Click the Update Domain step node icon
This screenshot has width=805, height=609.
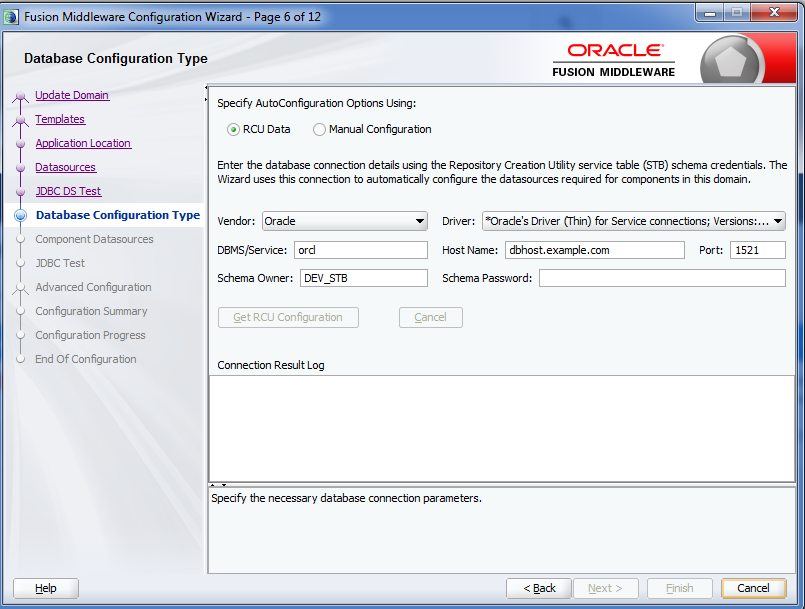pos(20,97)
